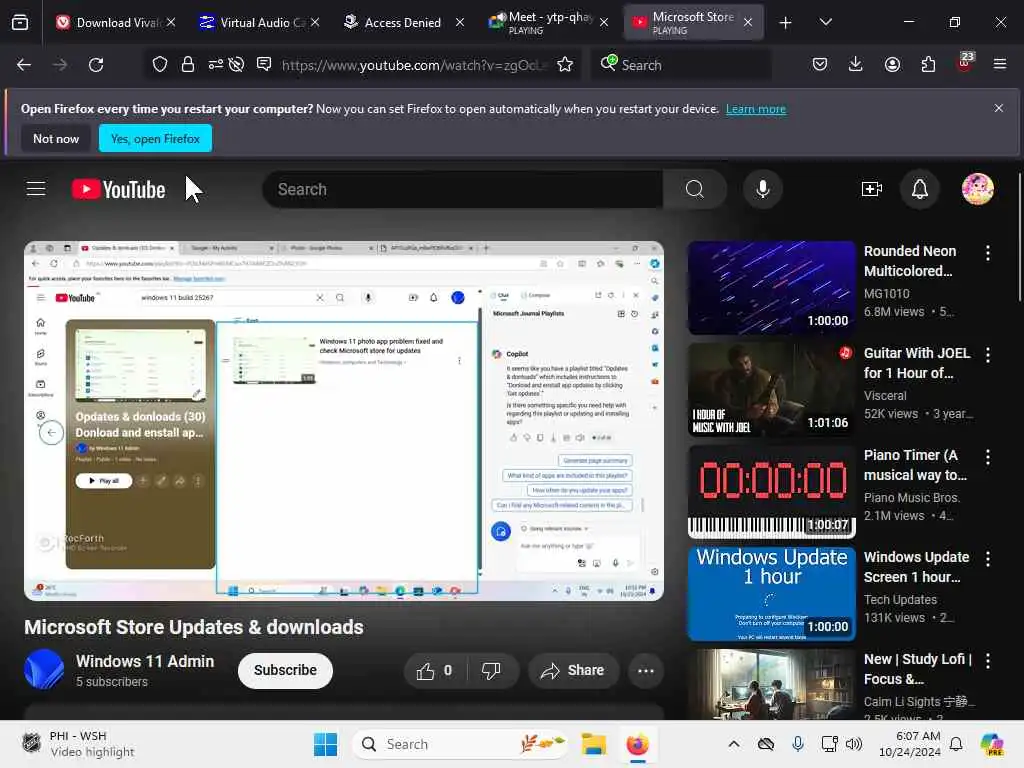Dislike the video with thumbs down
This screenshot has width=1024, height=768.
click(491, 671)
